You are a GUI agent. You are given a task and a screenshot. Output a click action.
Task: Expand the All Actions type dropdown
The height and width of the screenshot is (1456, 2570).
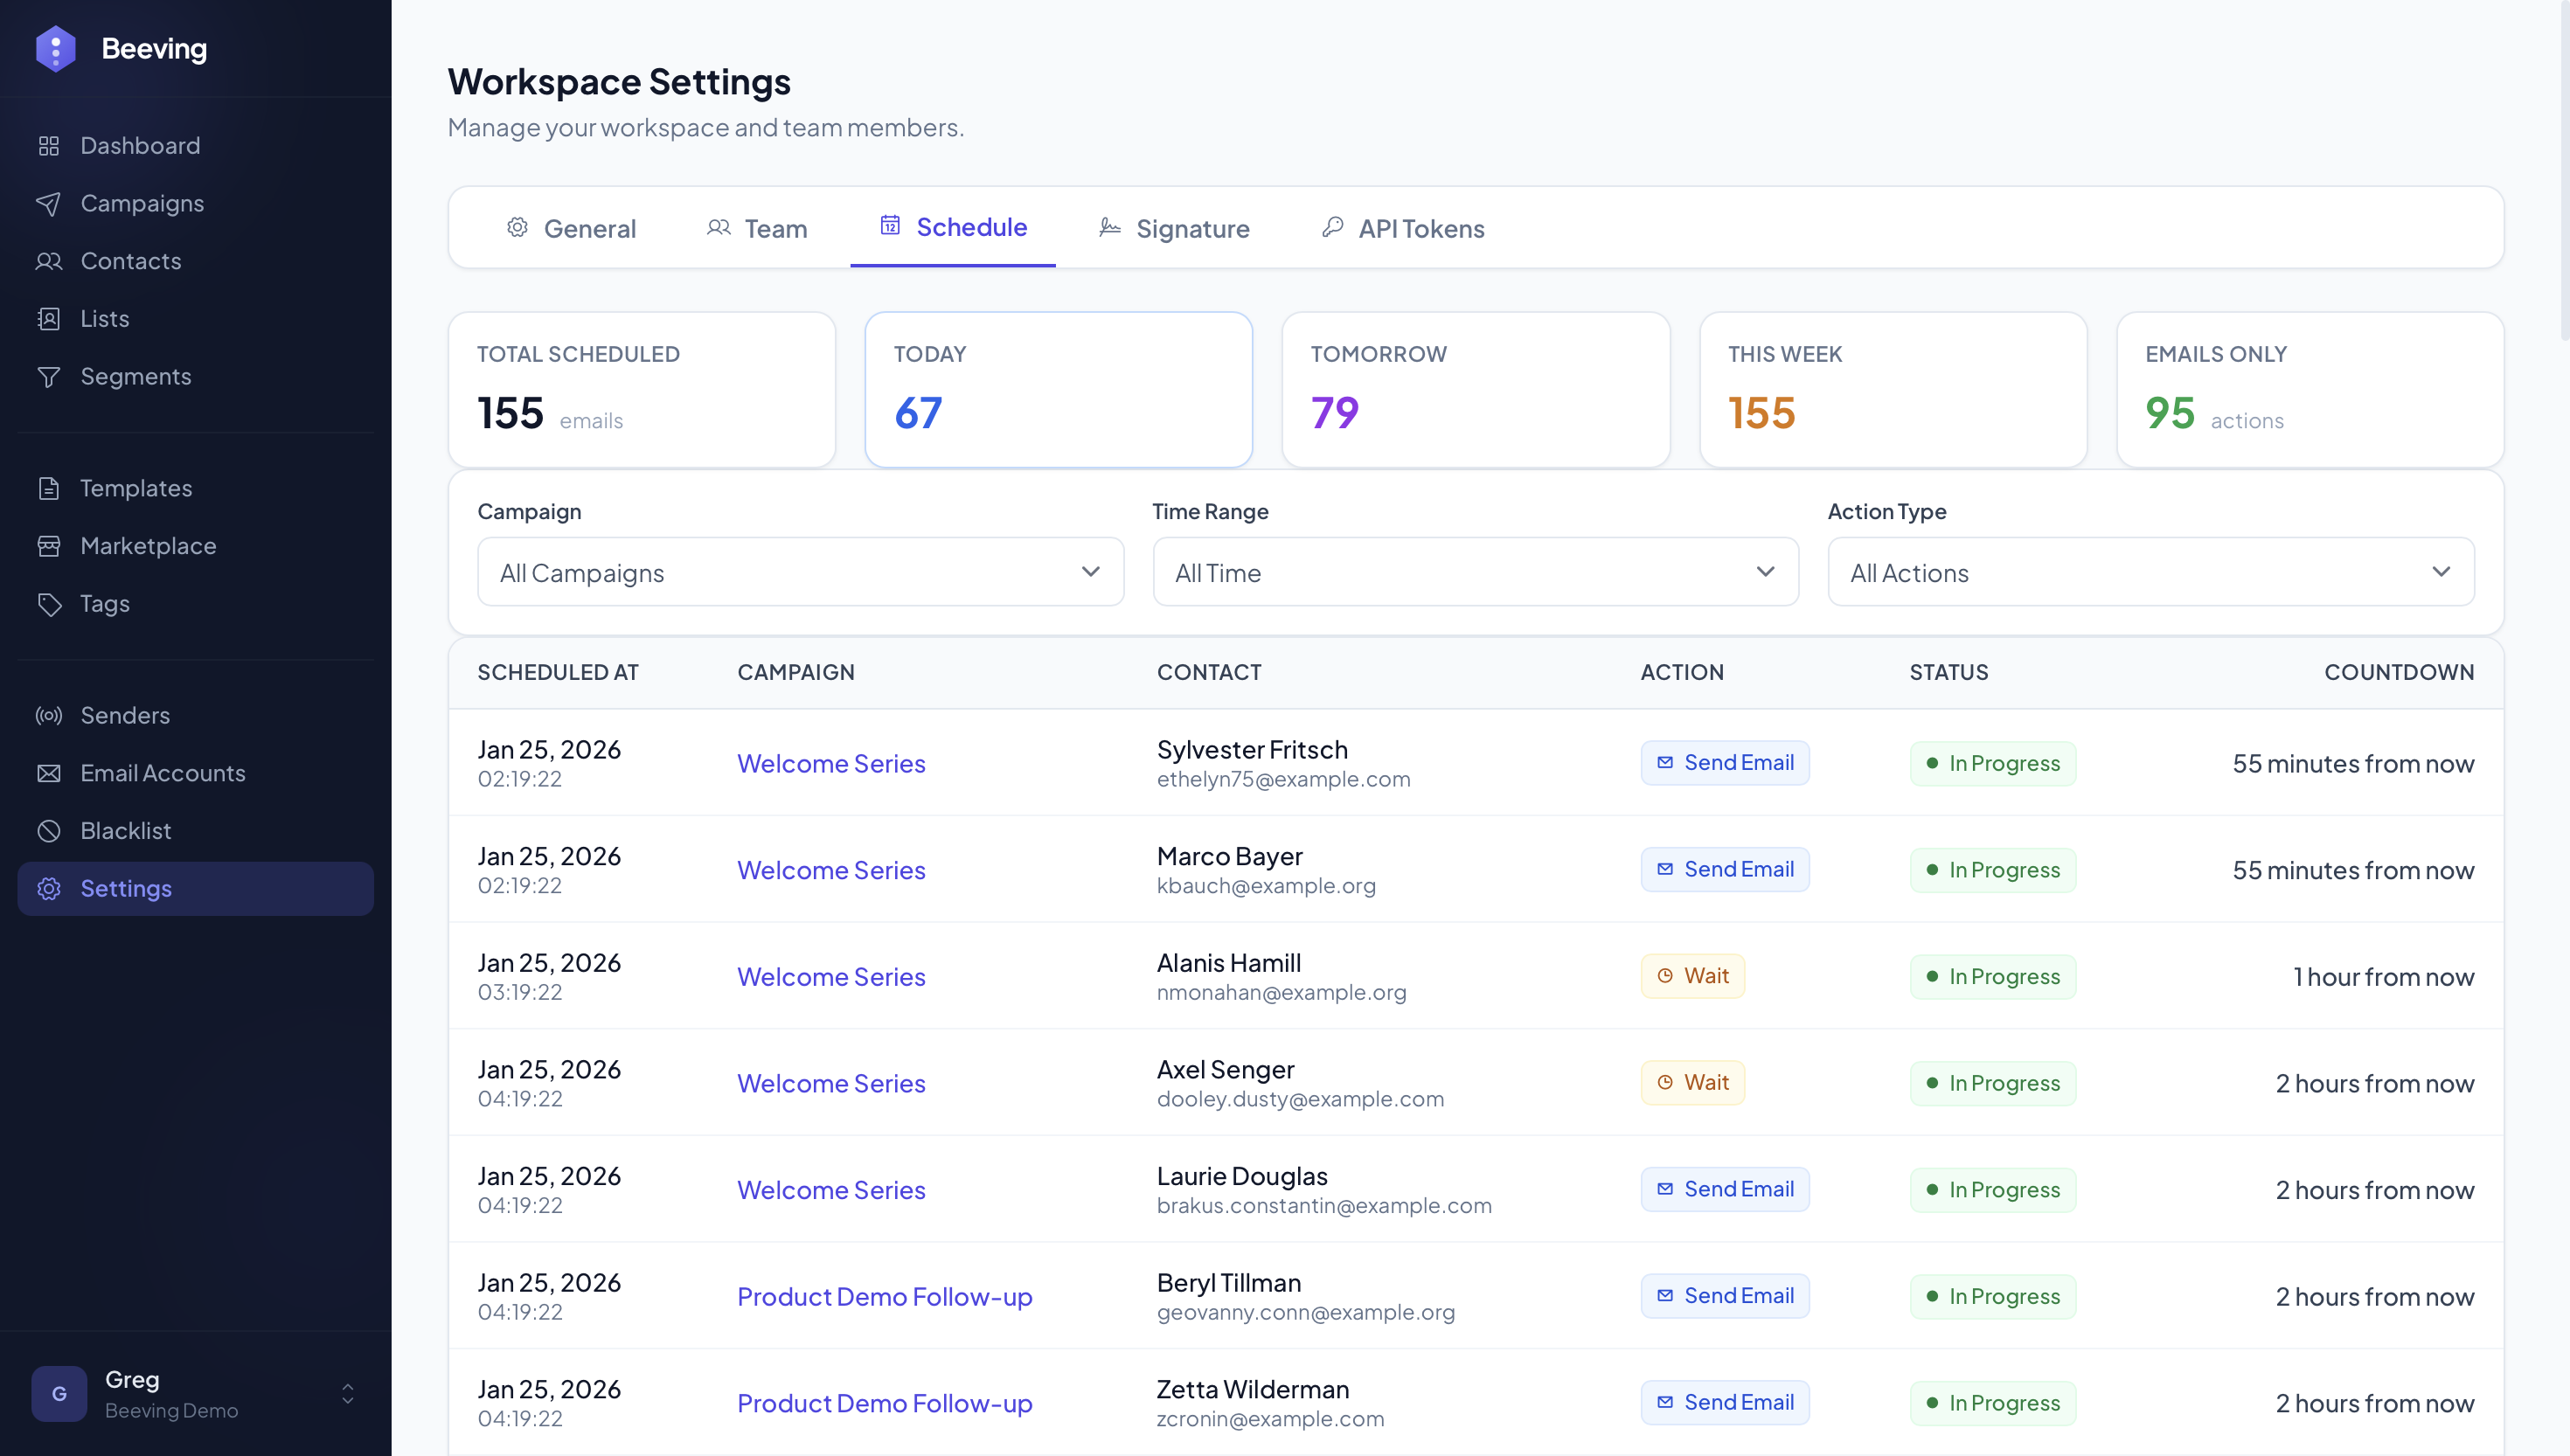pyautogui.click(x=2150, y=572)
